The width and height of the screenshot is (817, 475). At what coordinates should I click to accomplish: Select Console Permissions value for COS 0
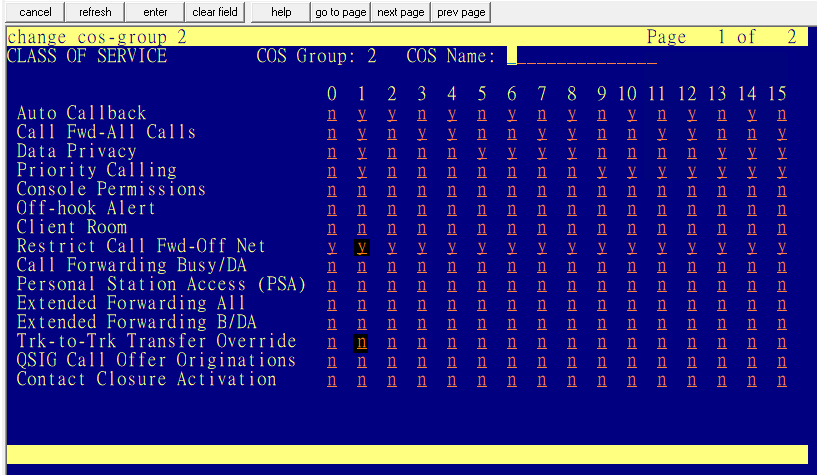click(x=332, y=190)
